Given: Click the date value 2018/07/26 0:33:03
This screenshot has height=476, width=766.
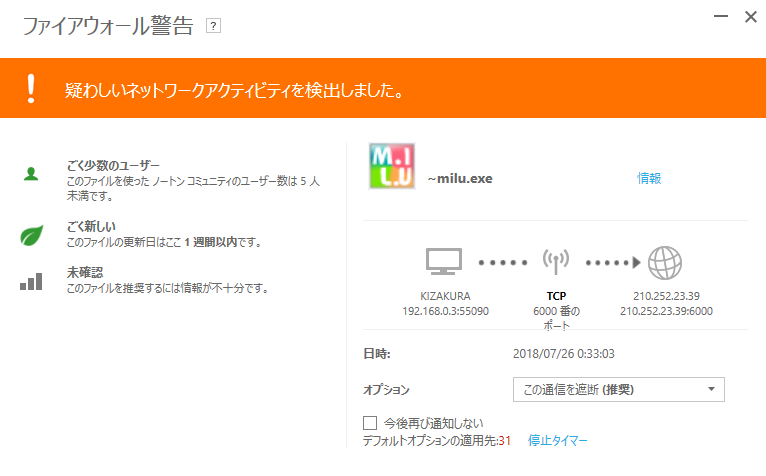Looking at the screenshot, I should 564,354.
